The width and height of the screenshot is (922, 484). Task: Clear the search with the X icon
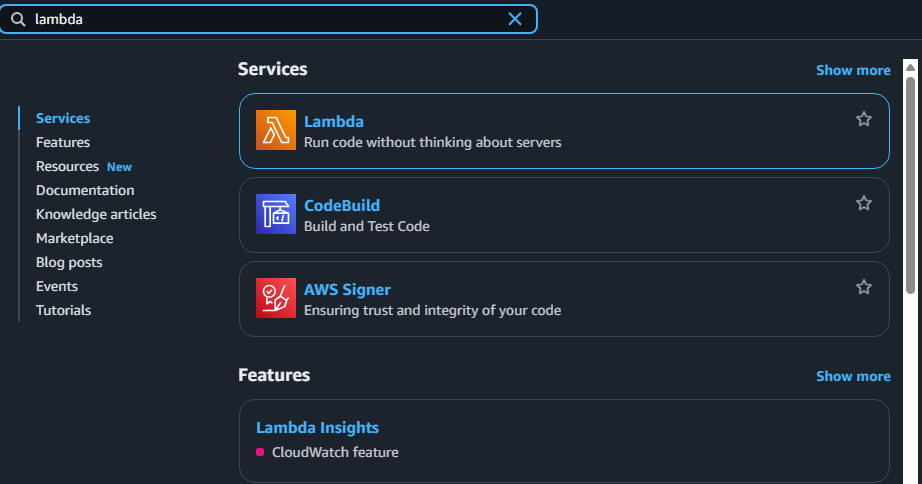coord(515,19)
